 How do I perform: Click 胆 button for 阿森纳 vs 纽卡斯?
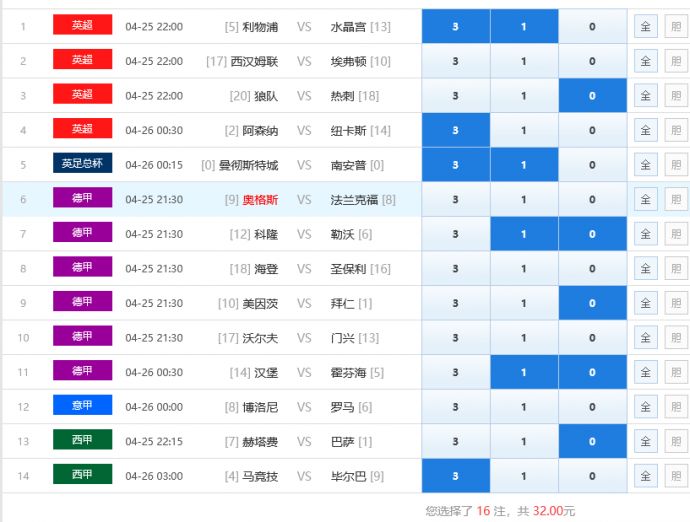click(x=676, y=130)
